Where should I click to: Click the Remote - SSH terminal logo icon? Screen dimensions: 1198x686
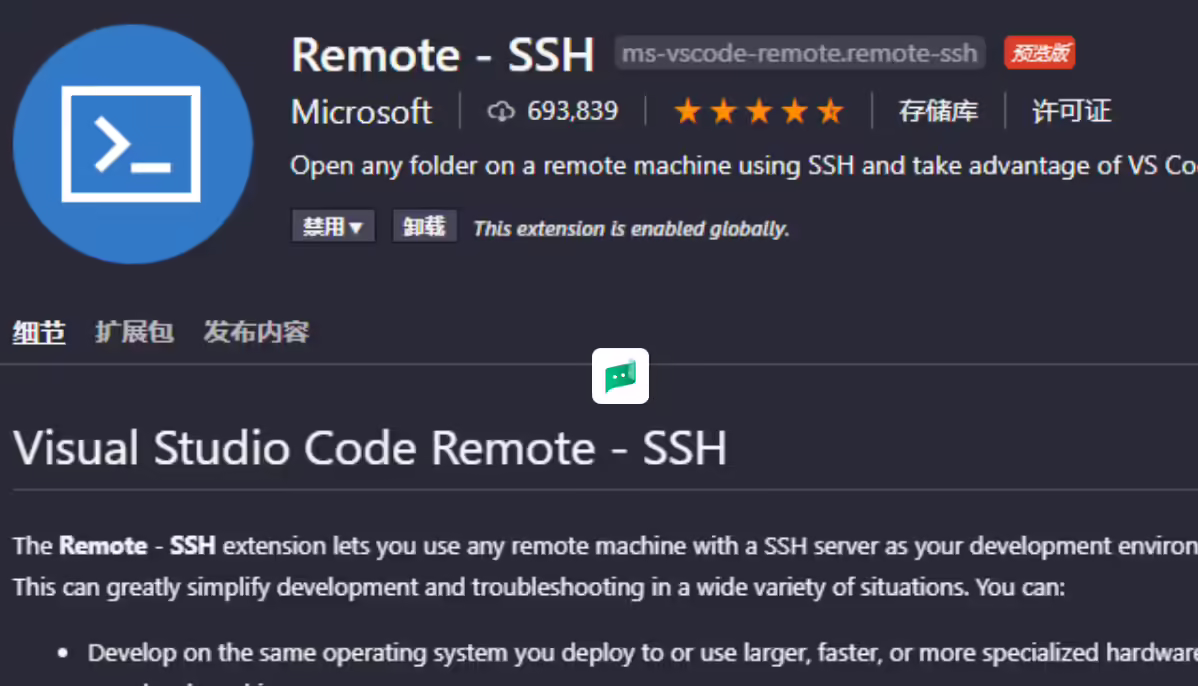pyautogui.click(x=132, y=144)
